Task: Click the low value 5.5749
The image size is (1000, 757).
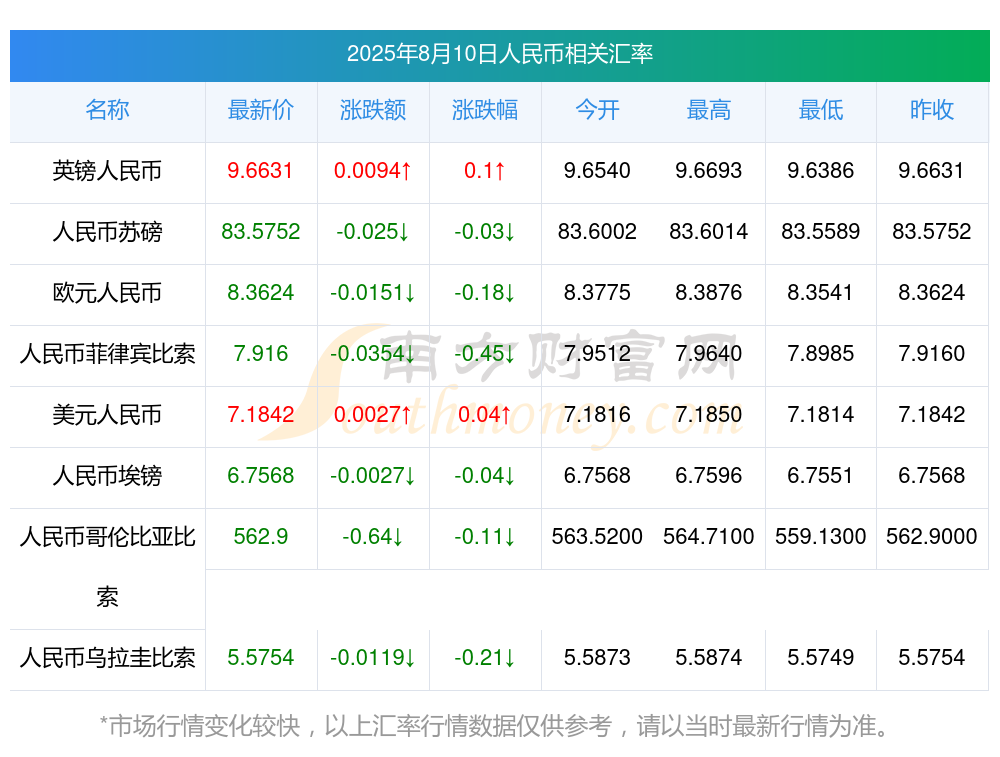Action: coord(820,658)
